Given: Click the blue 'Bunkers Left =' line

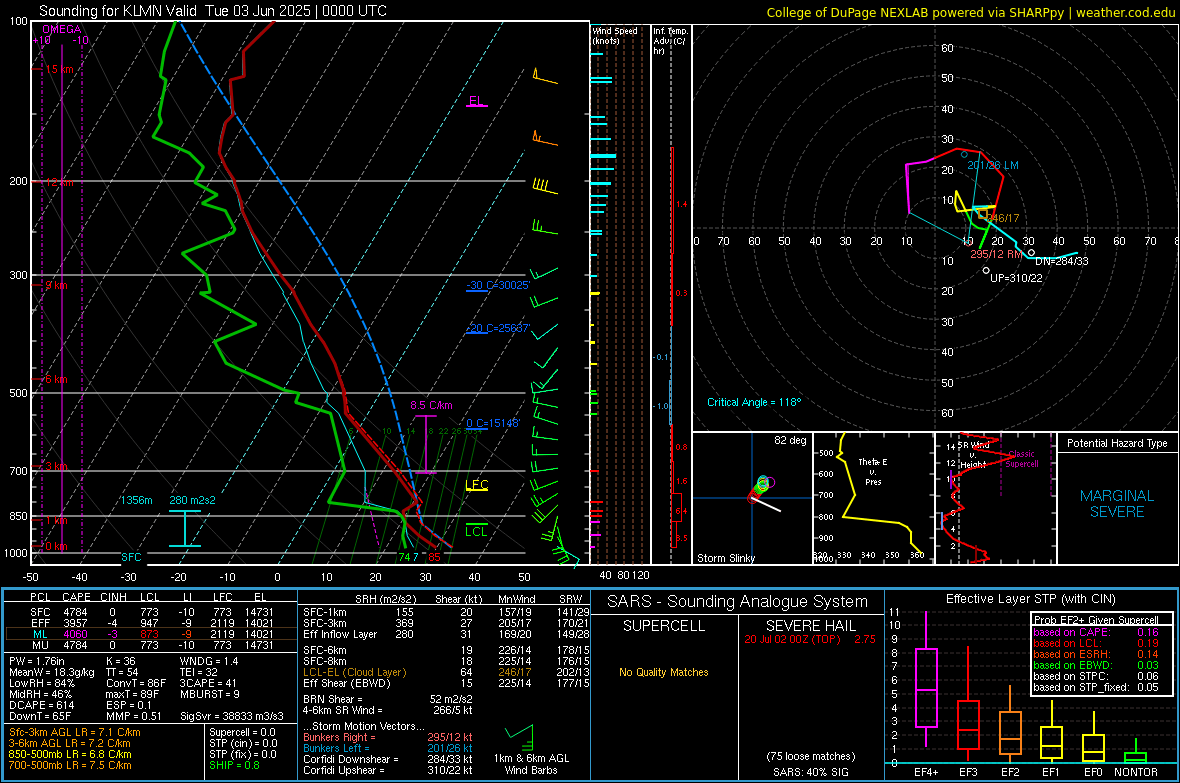Looking at the screenshot, I should (x=388, y=748).
